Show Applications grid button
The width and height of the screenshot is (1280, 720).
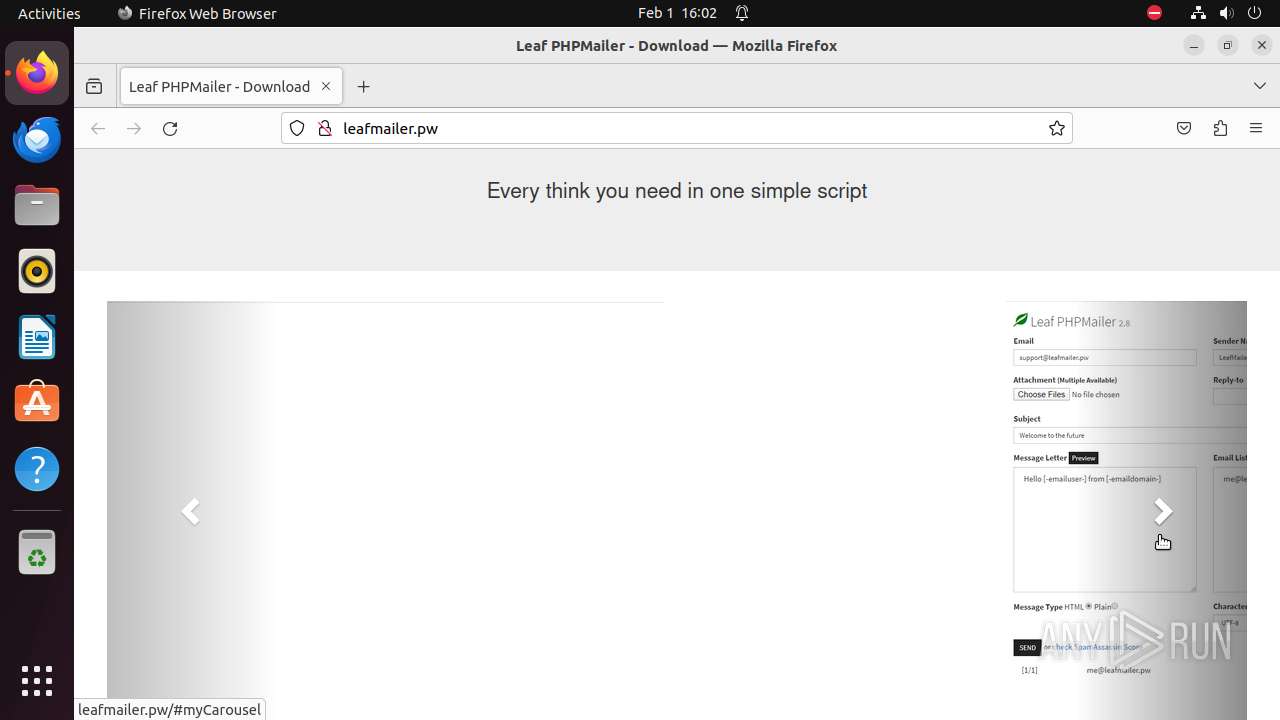(x=37, y=681)
